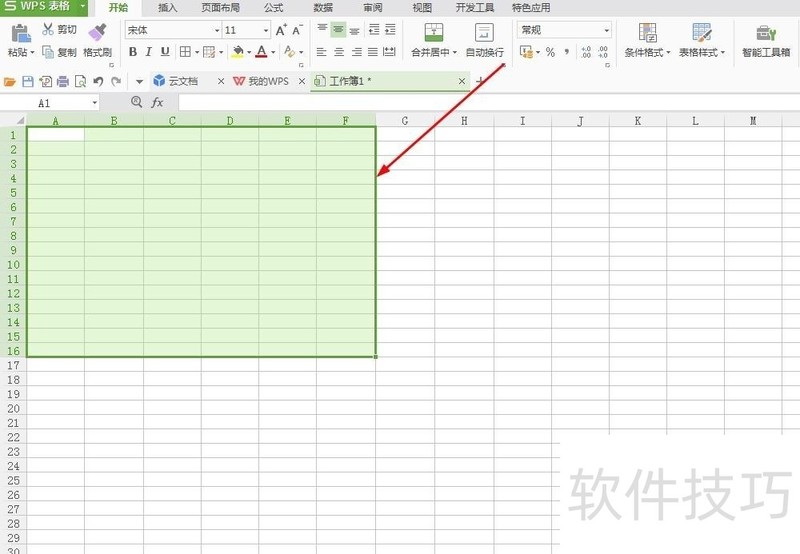800x554 pixels.
Task: Apply cell borders icon
Action: point(185,52)
